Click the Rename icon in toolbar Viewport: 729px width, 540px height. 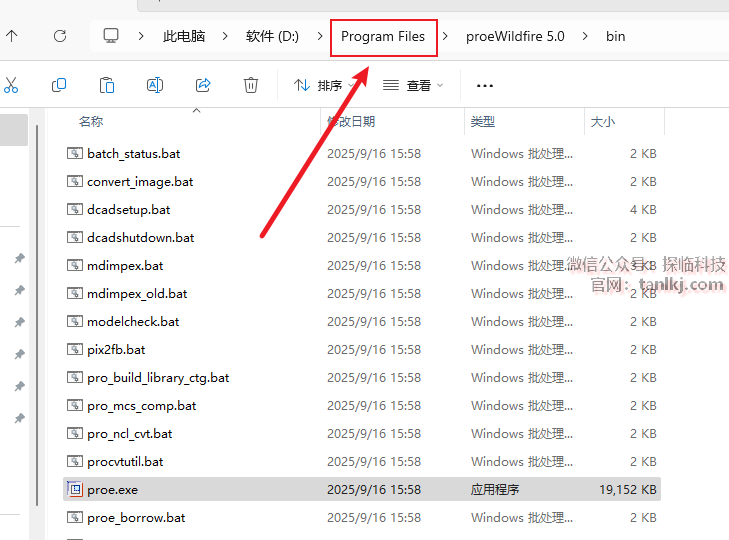point(155,85)
